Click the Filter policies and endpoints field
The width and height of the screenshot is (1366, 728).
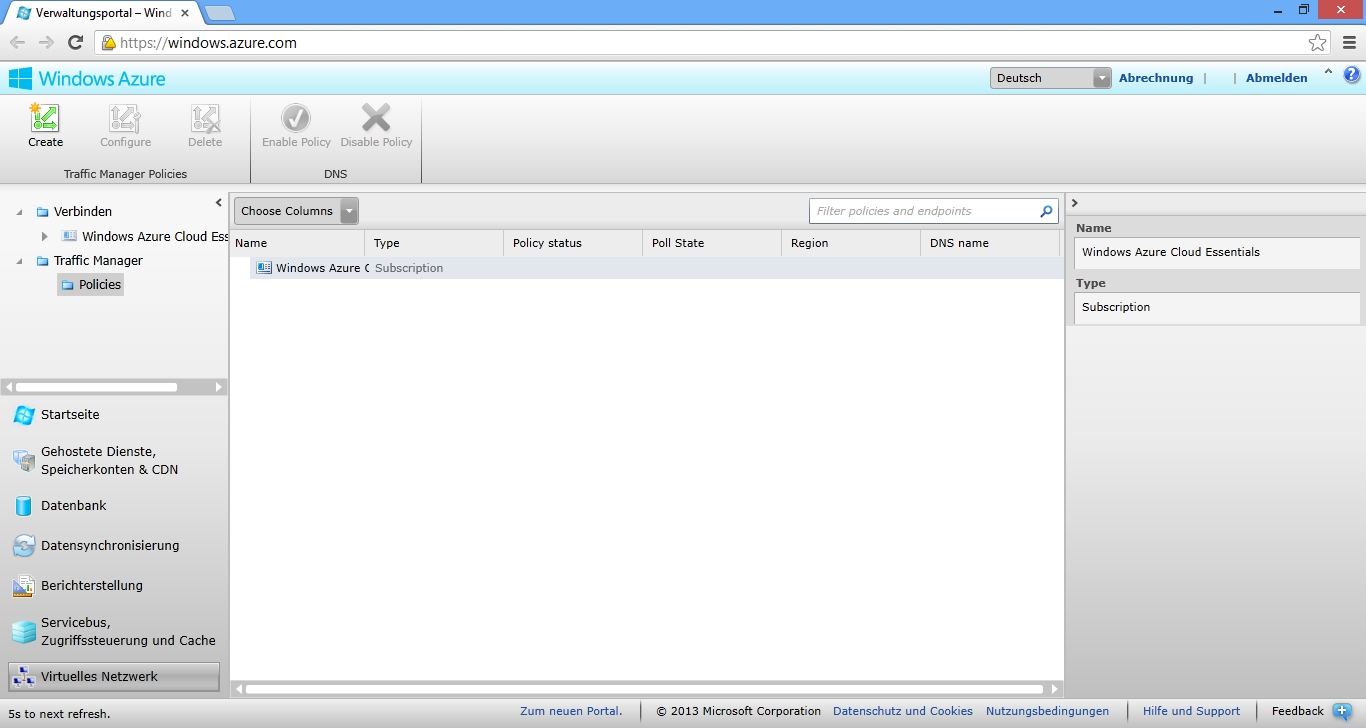[x=920, y=211]
